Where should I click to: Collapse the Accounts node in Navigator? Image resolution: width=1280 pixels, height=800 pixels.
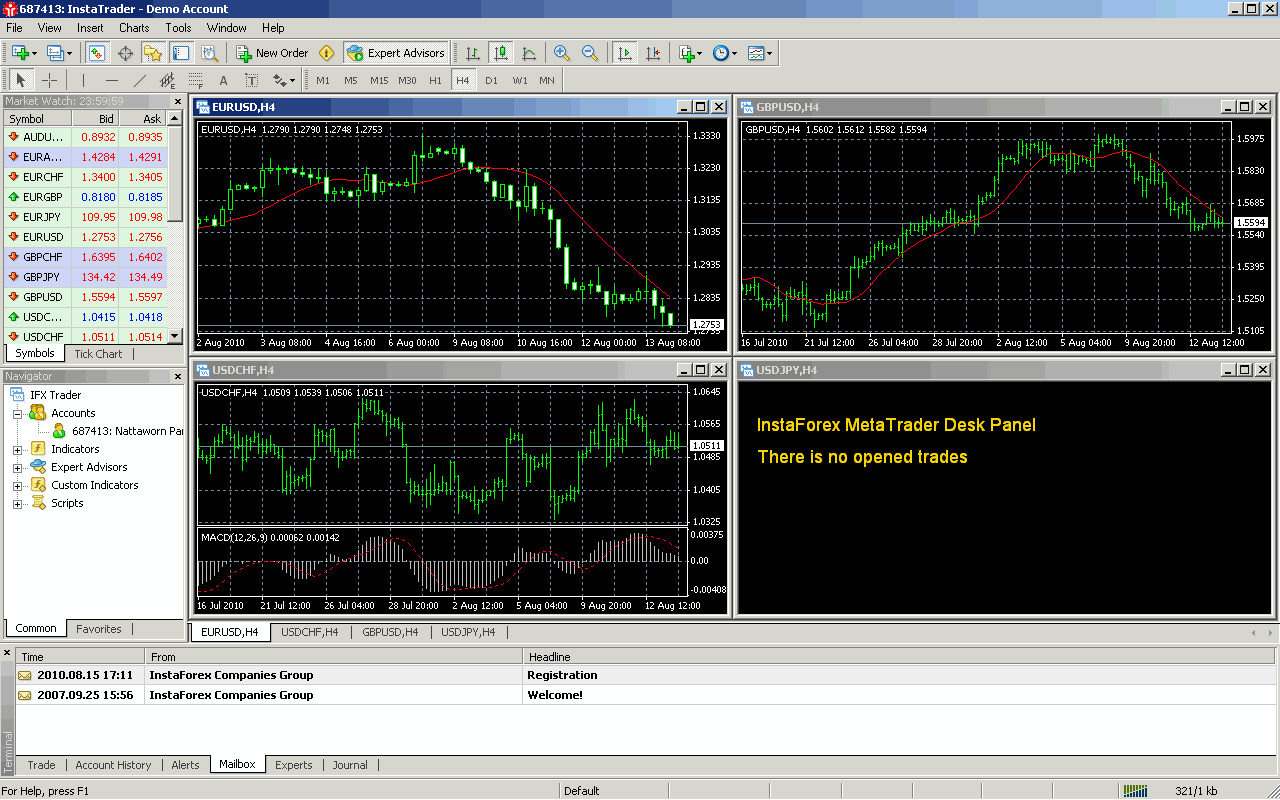tap(17, 414)
